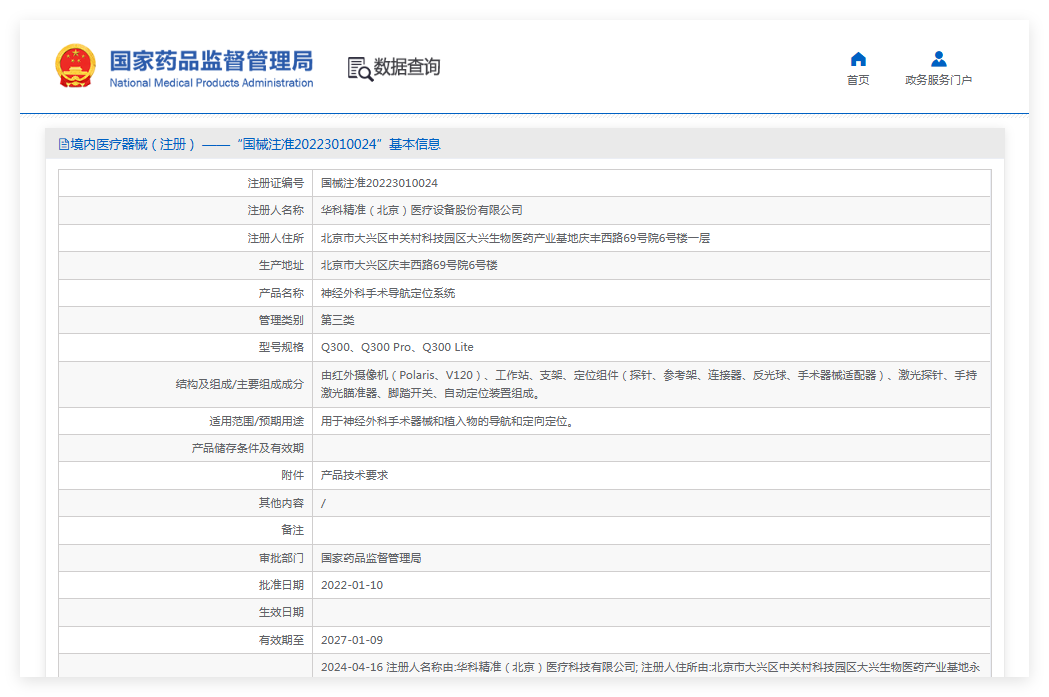Select 用于神经外科手术器械和植入物 usage text
1049x697 pixels.
pos(448,421)
